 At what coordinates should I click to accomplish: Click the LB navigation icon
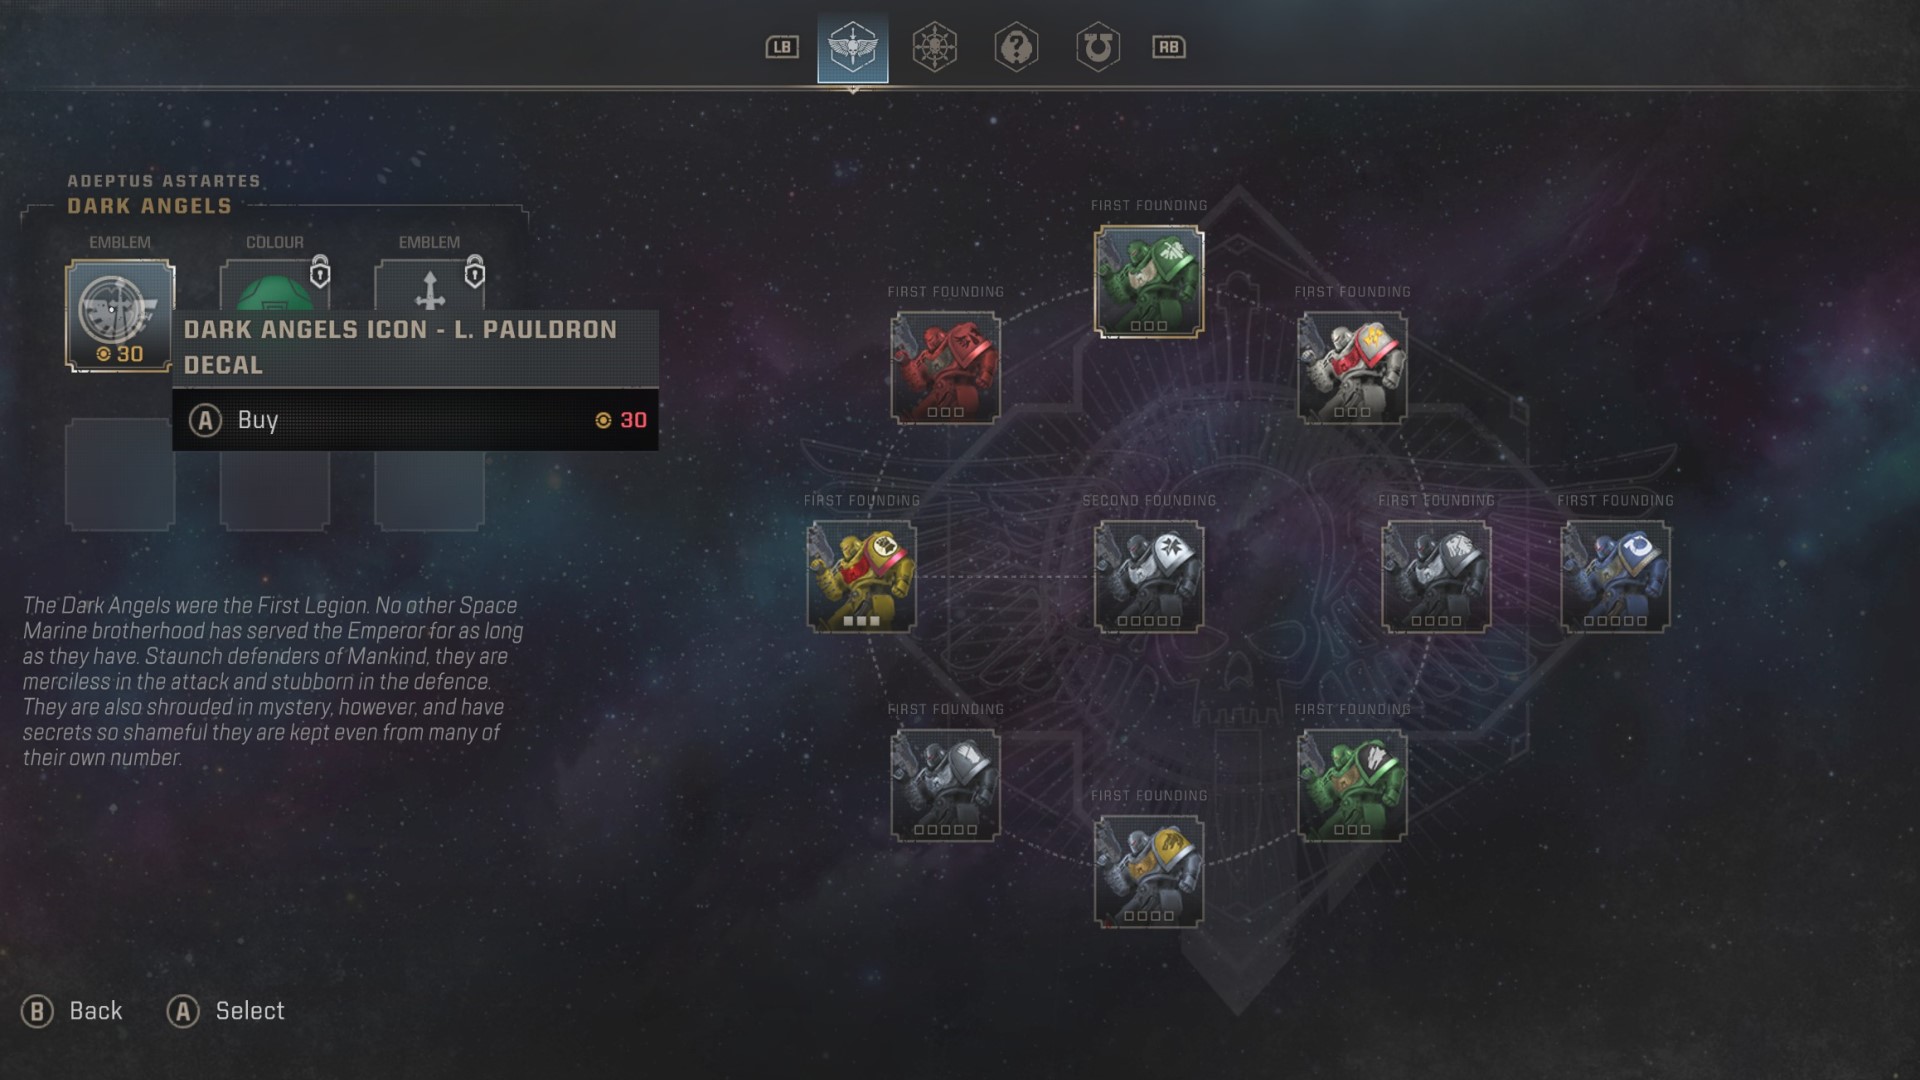click(x=782, y=45)
